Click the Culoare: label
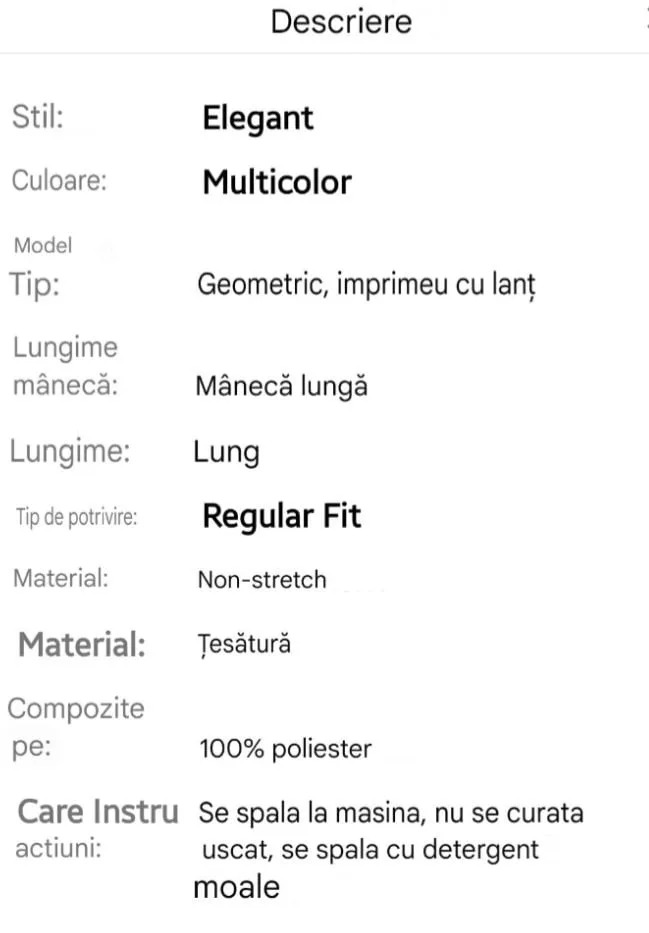The height and width of the screenshot is (933, 649). [x=59, y=181]
